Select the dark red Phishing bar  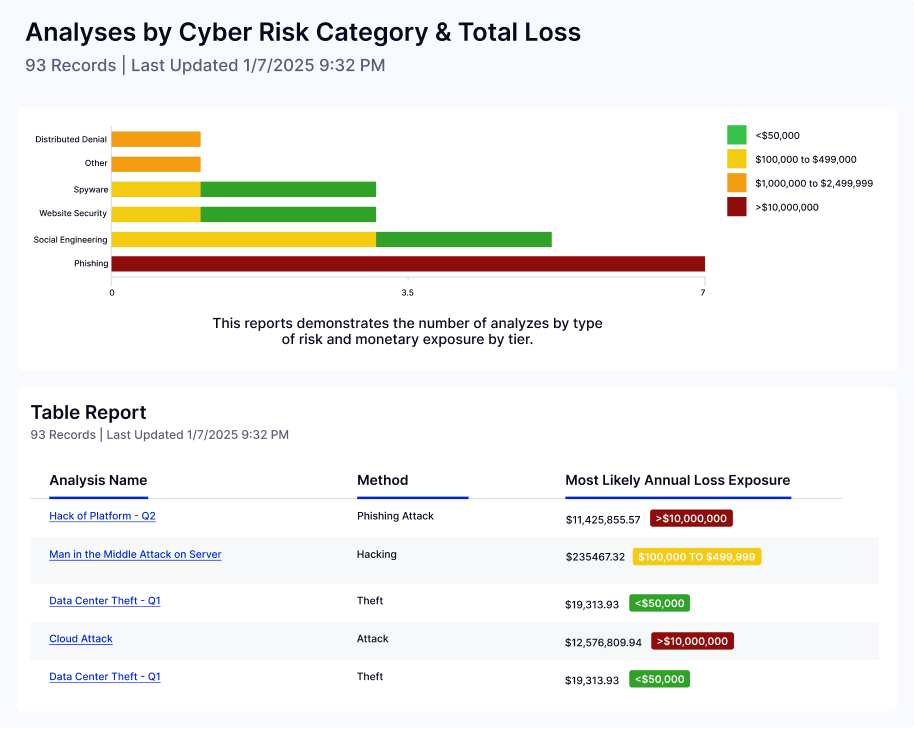click(408, 264)
